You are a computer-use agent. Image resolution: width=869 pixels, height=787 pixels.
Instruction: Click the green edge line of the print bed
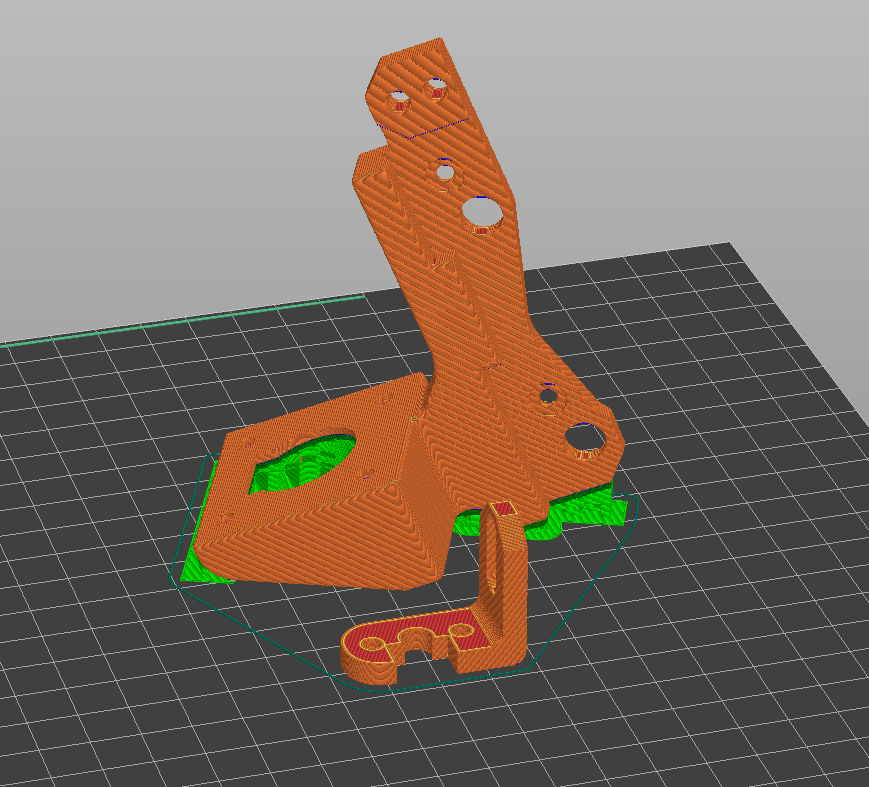coord(183,320)
